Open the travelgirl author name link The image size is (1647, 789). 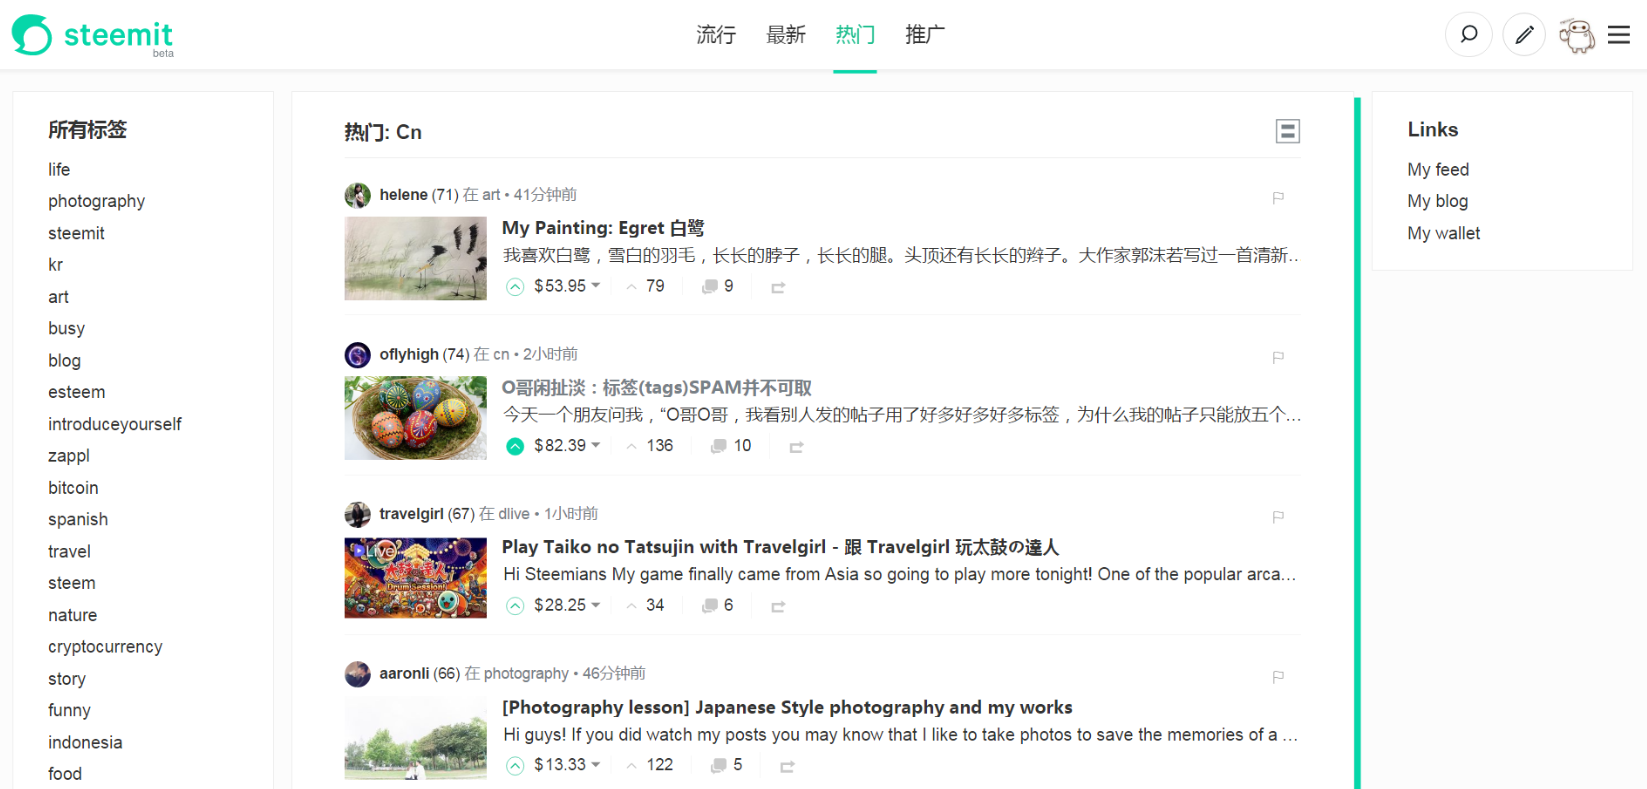click(411, 514)
